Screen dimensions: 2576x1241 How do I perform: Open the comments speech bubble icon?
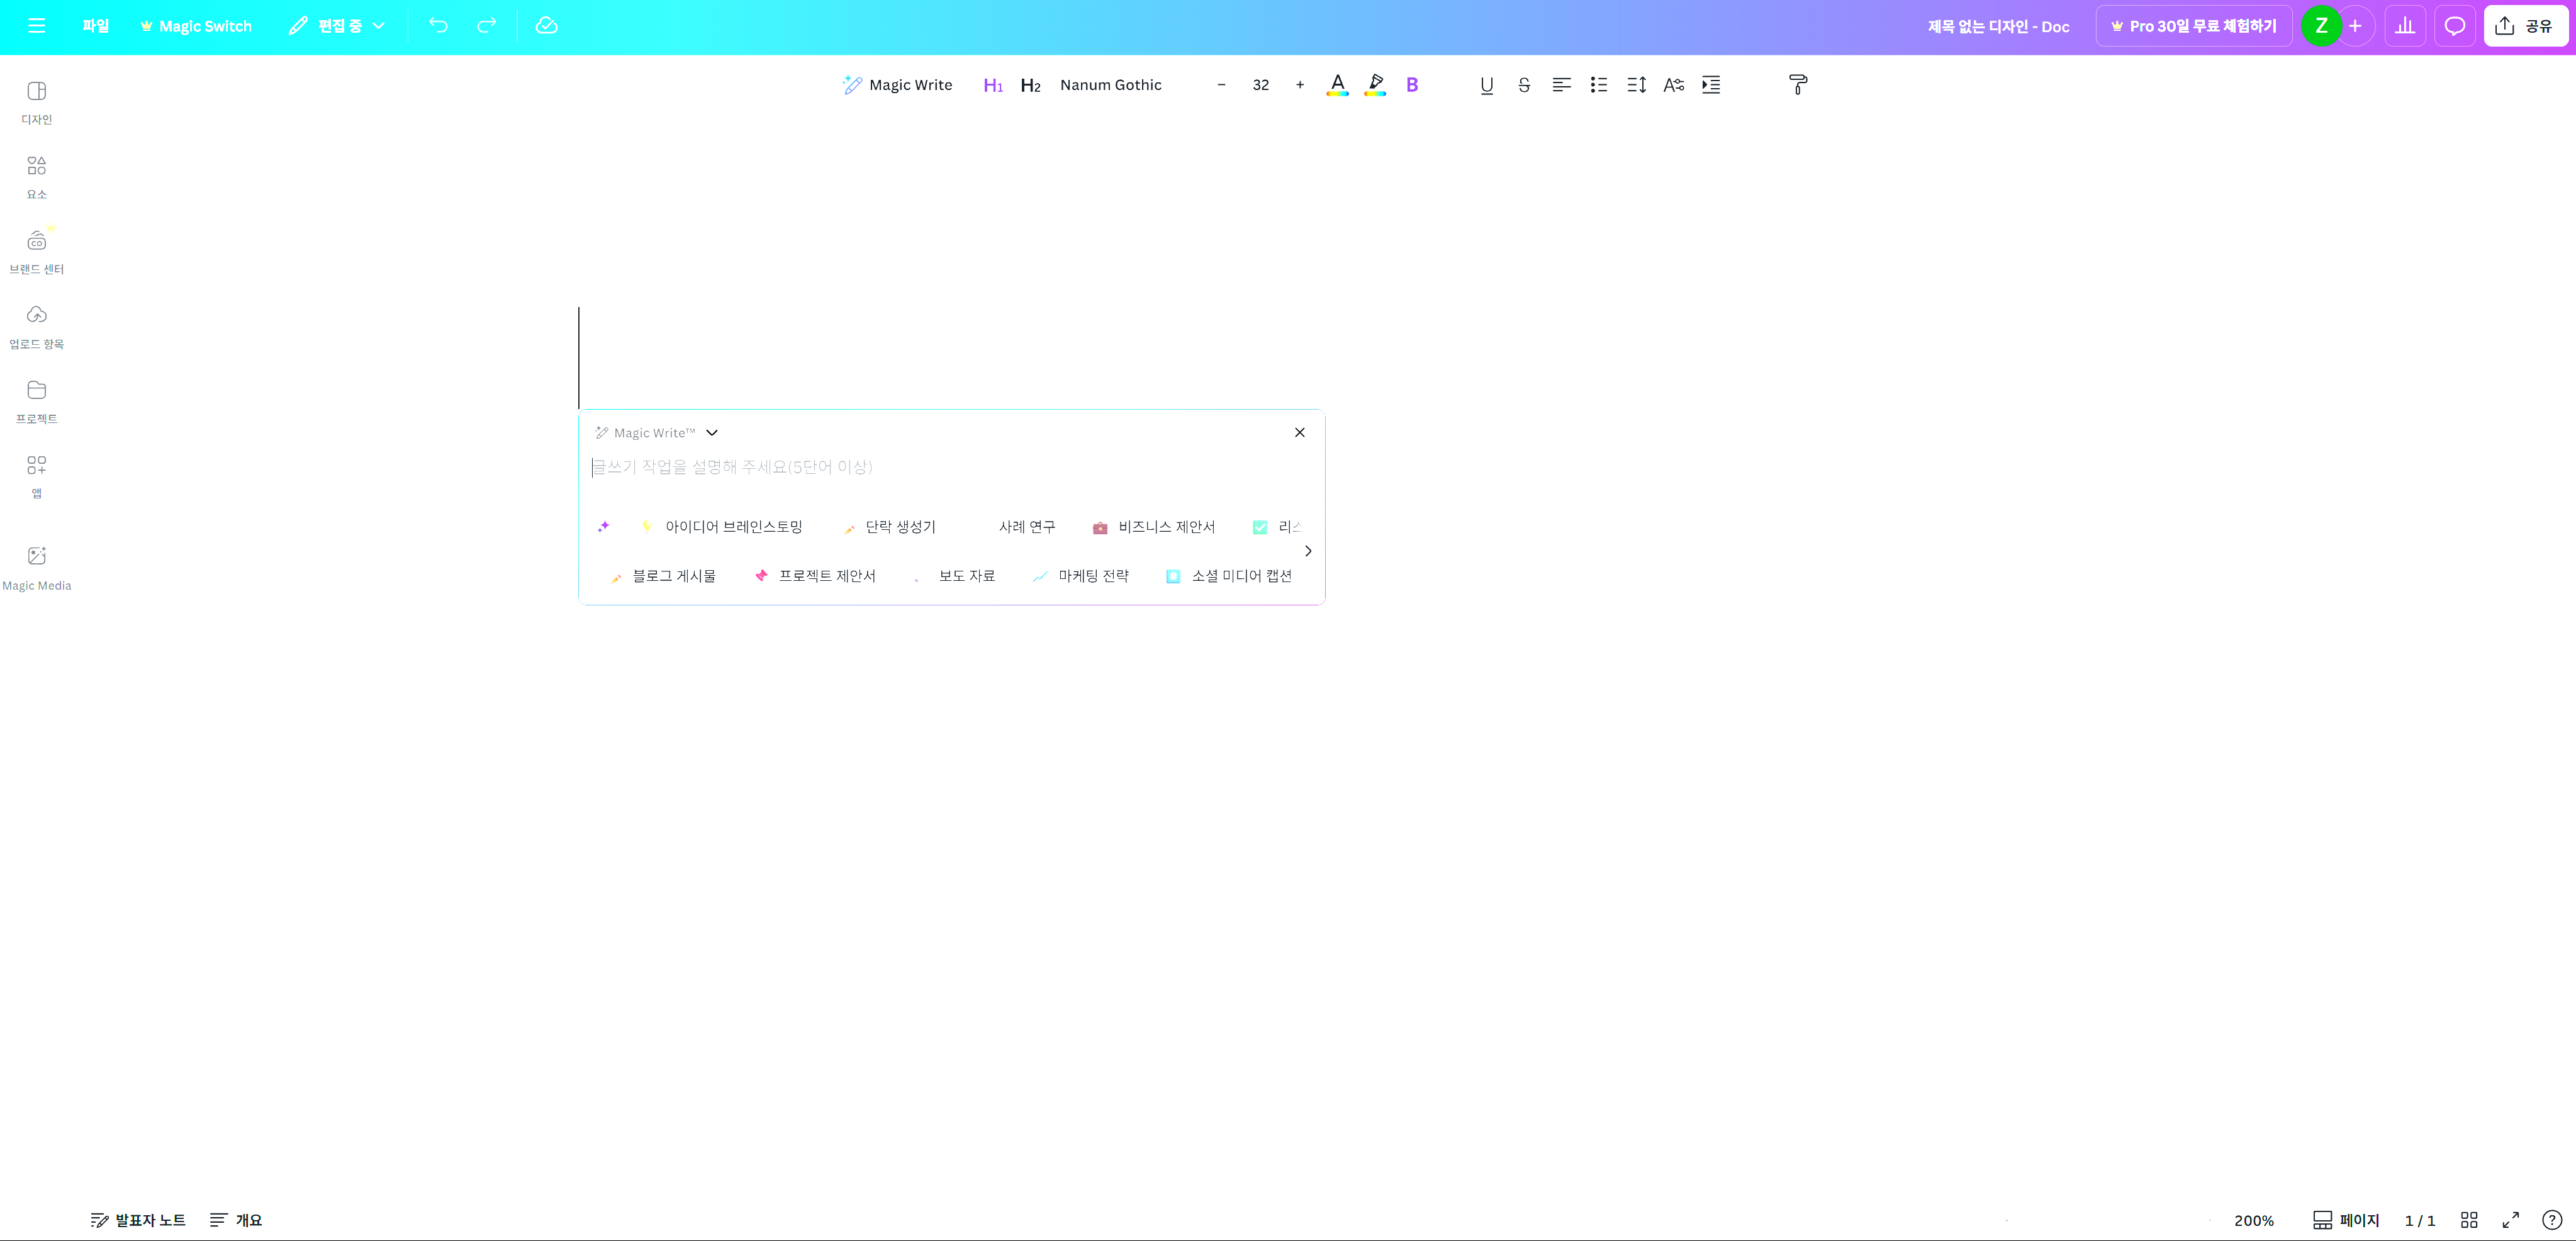coord(2454,26)
